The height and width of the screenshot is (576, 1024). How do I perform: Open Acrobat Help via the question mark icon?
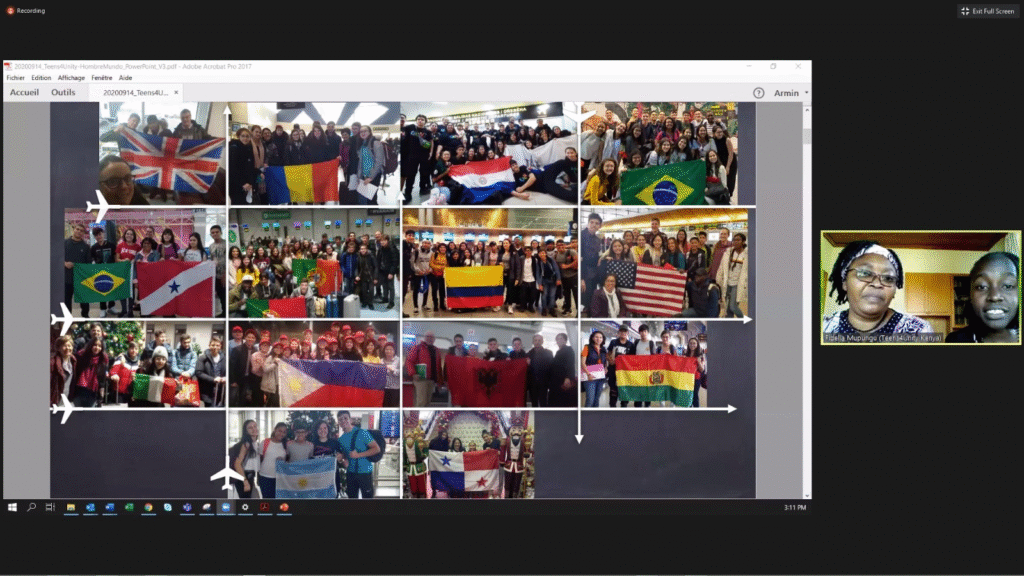(x=761, y=92)
